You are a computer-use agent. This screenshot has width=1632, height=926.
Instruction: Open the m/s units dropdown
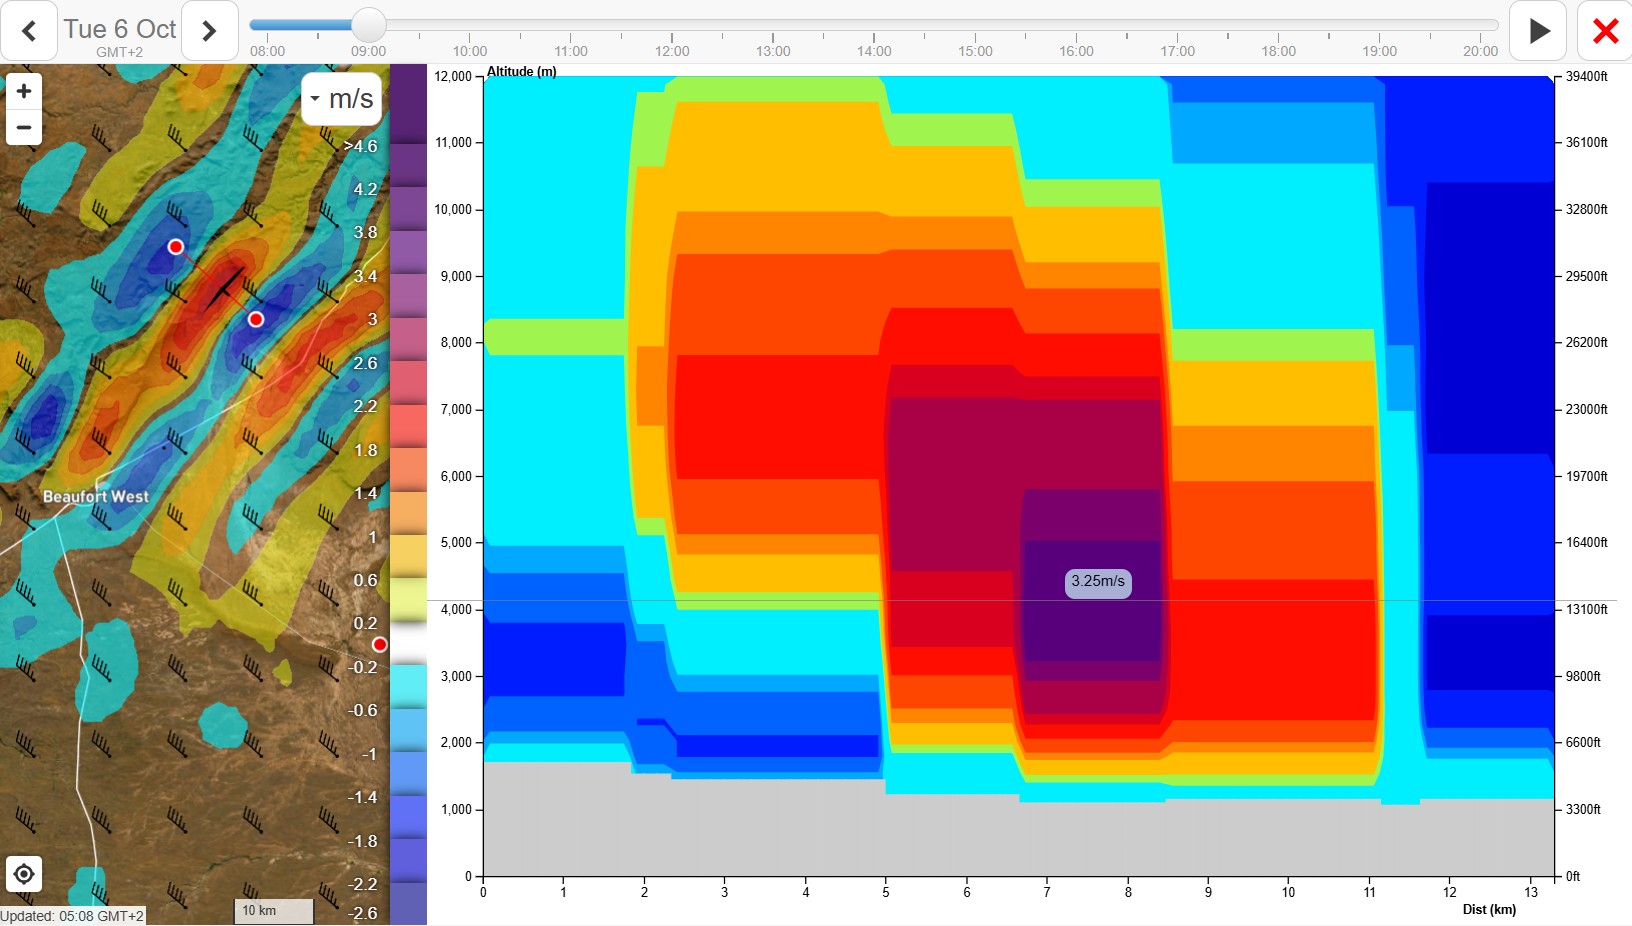point(342,99)
